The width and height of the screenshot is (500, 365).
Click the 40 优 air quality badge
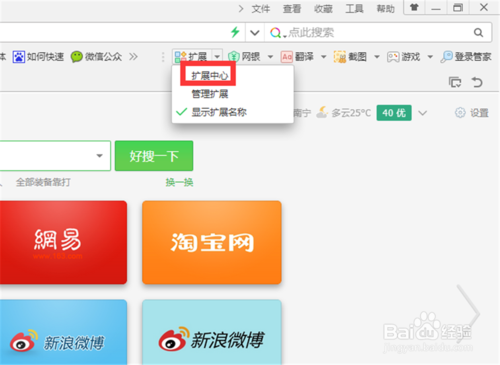coord(394,113)
